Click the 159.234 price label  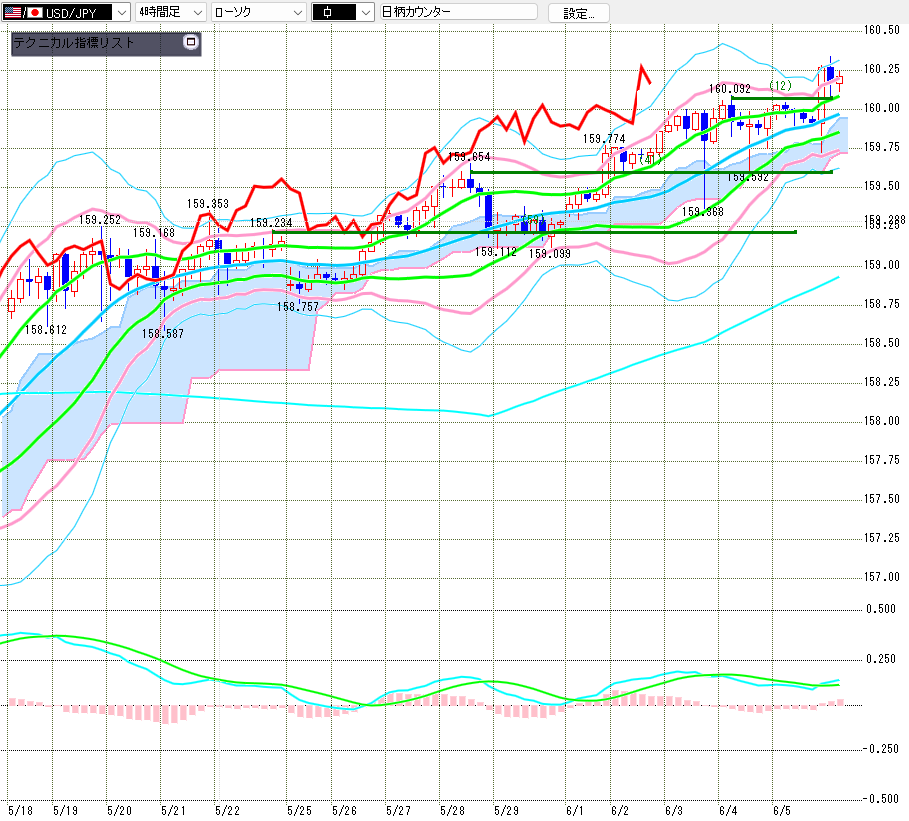[x=271, y=223]
